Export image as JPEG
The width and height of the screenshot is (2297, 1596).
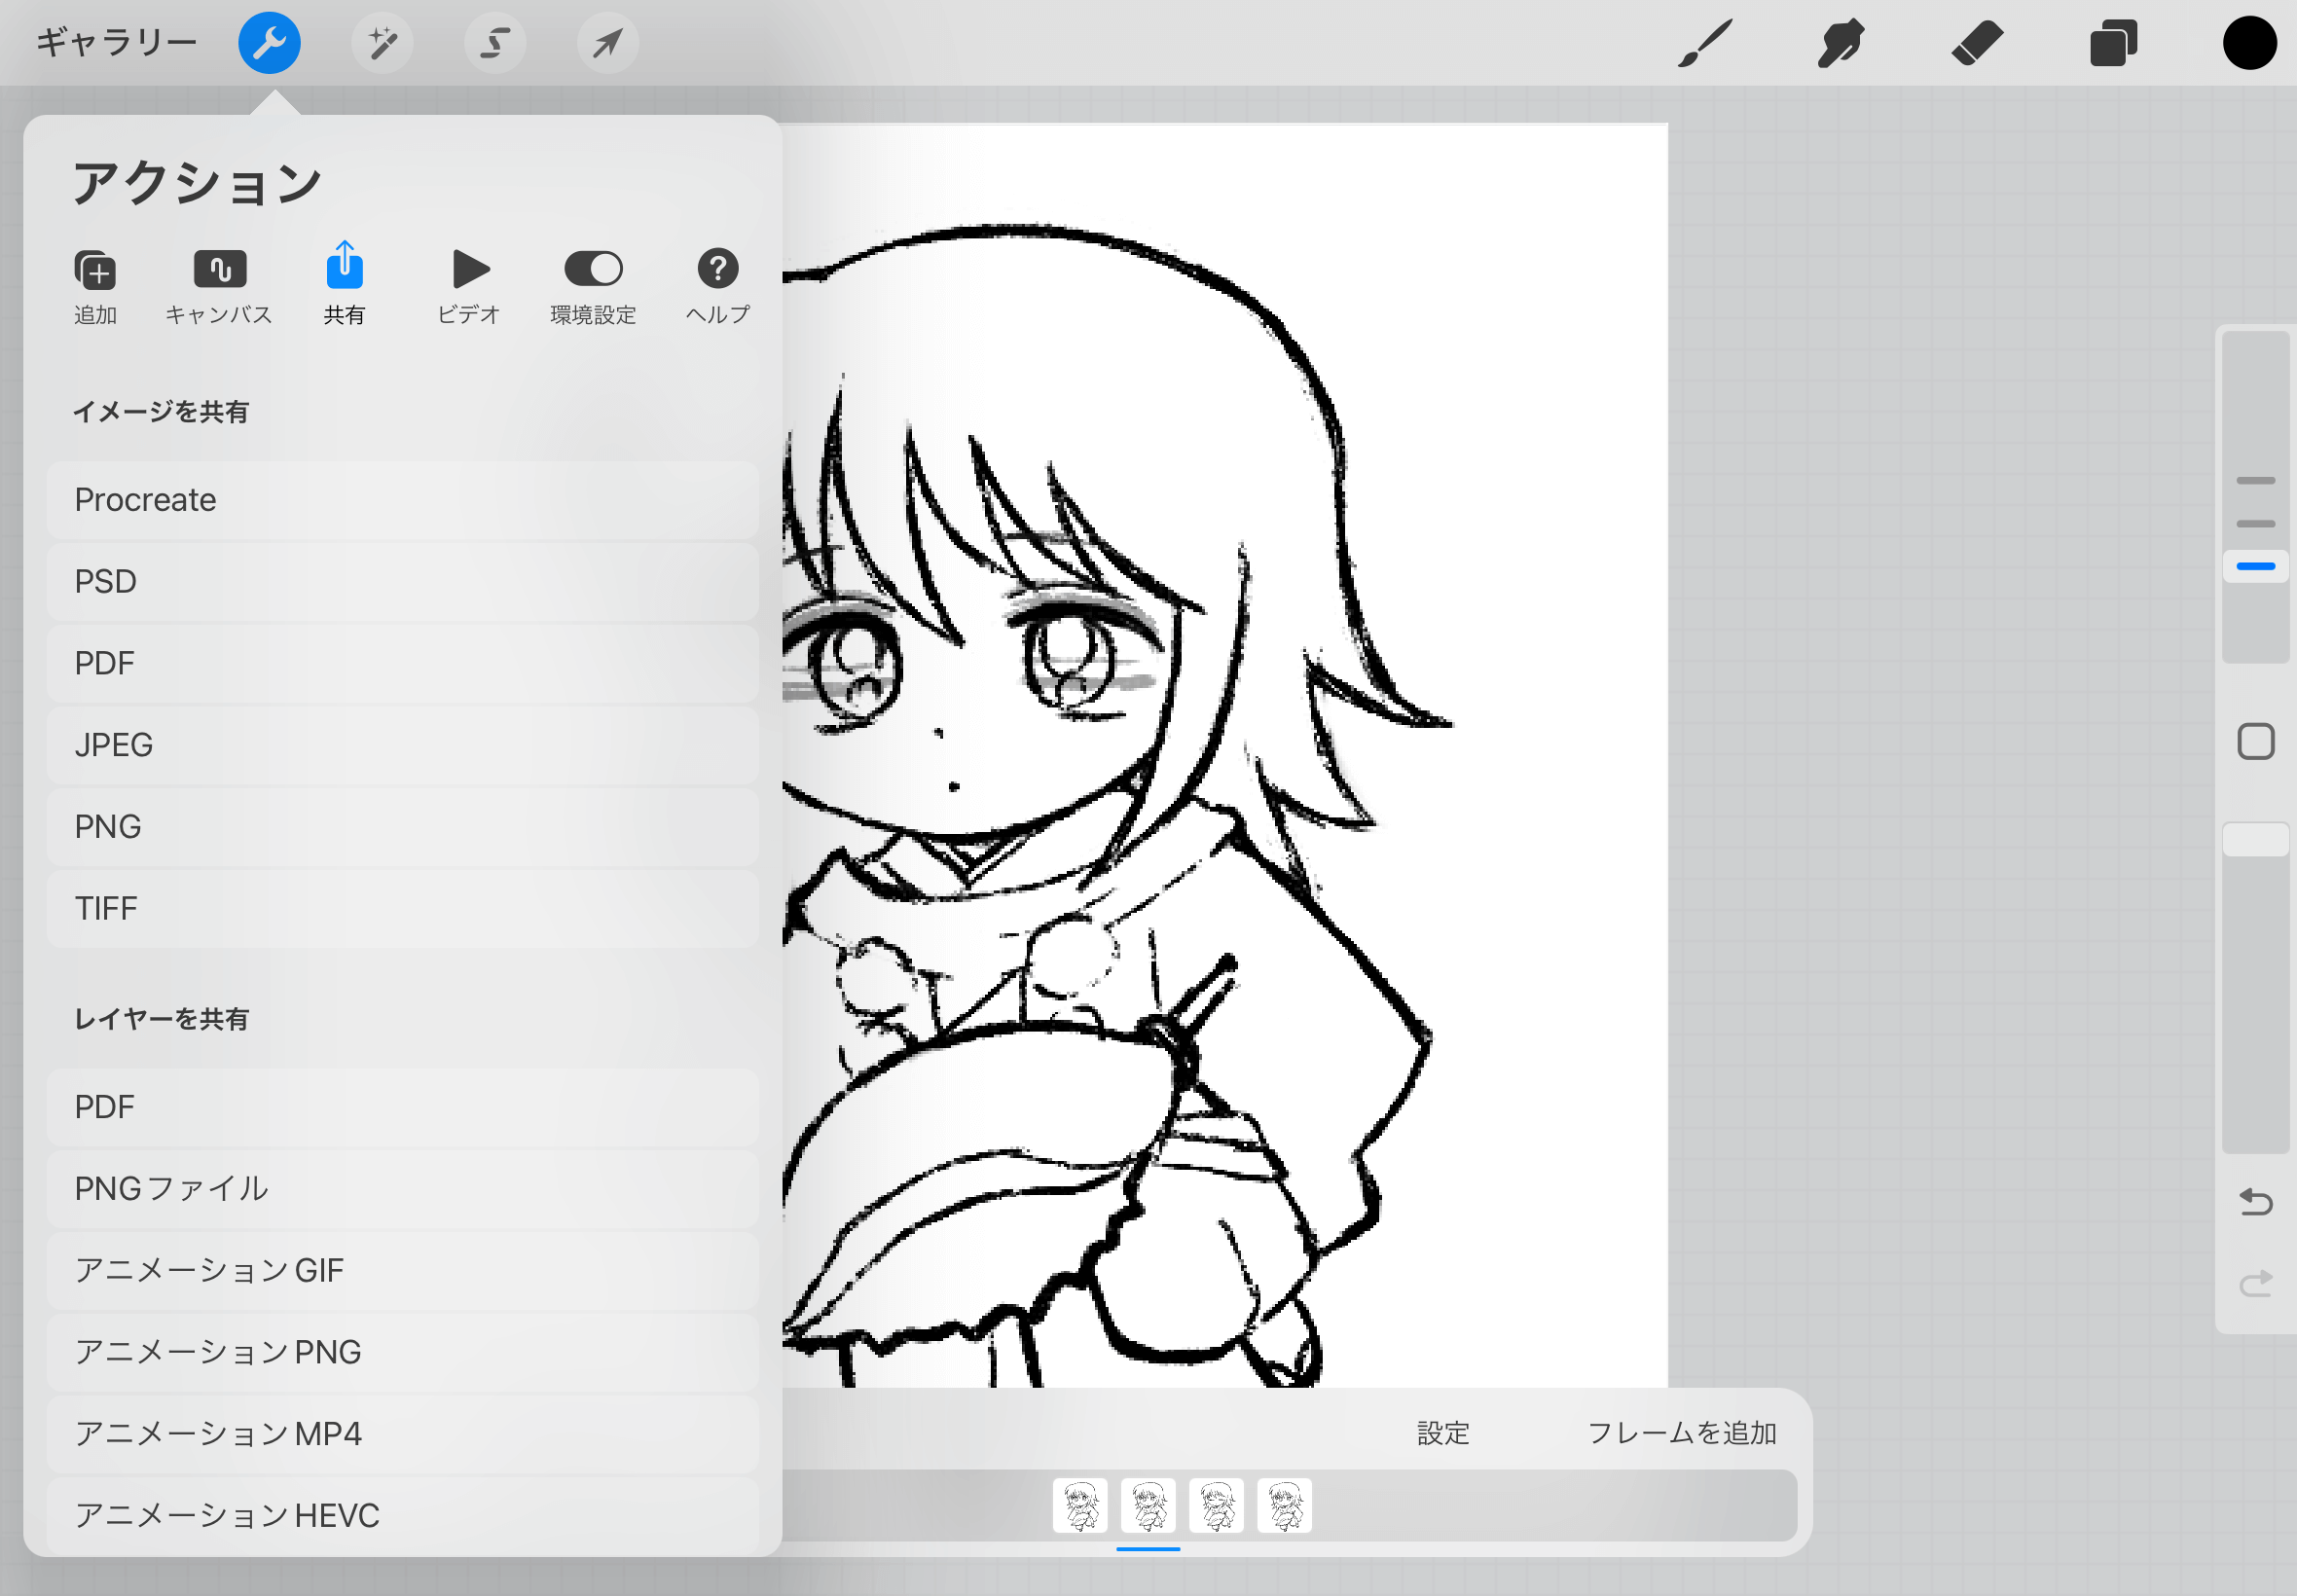tap(402, 745)
